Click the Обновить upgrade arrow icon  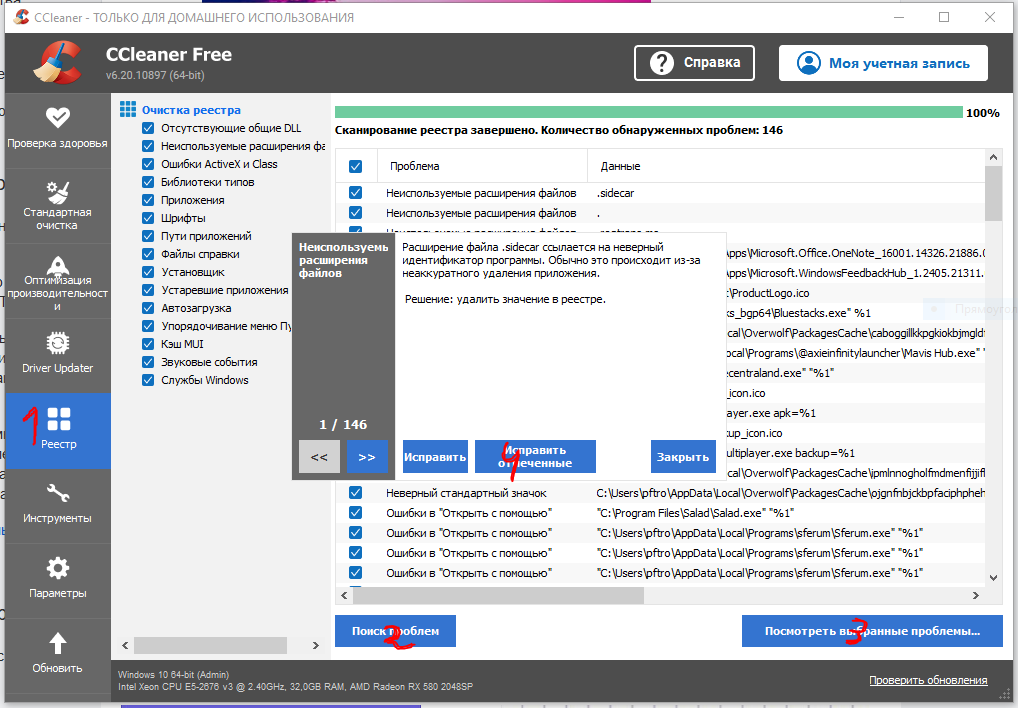(58, 643)
